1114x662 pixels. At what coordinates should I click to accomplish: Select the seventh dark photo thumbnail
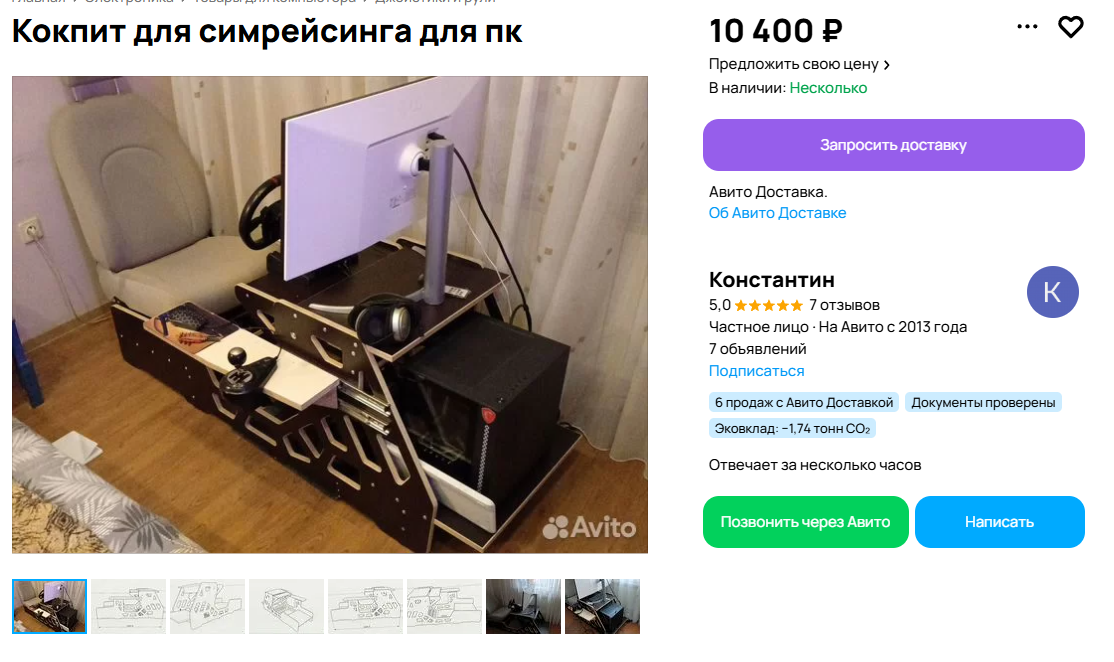tap(523, 607)
